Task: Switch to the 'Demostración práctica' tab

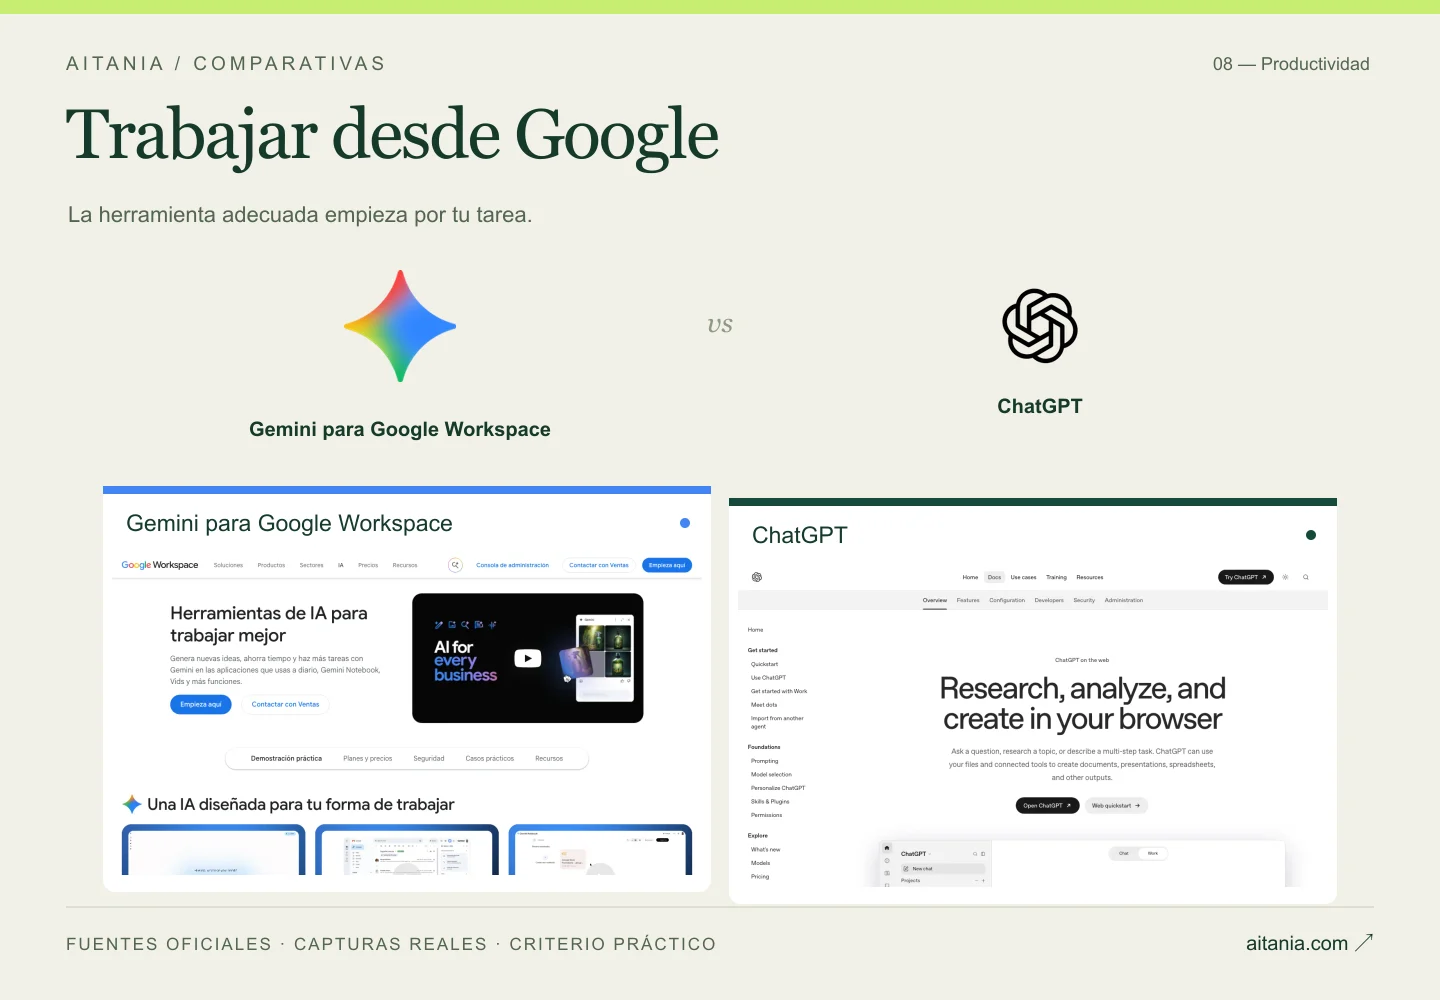Action: coord(286,758)
